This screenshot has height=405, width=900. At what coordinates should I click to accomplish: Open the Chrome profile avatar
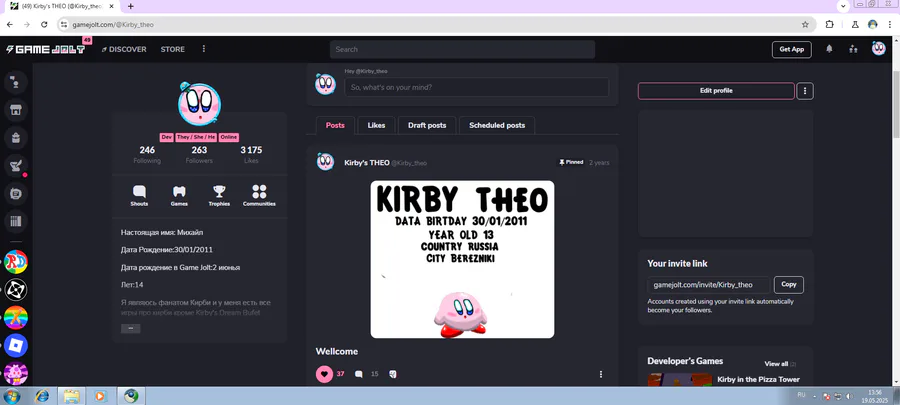click(872, 25)
